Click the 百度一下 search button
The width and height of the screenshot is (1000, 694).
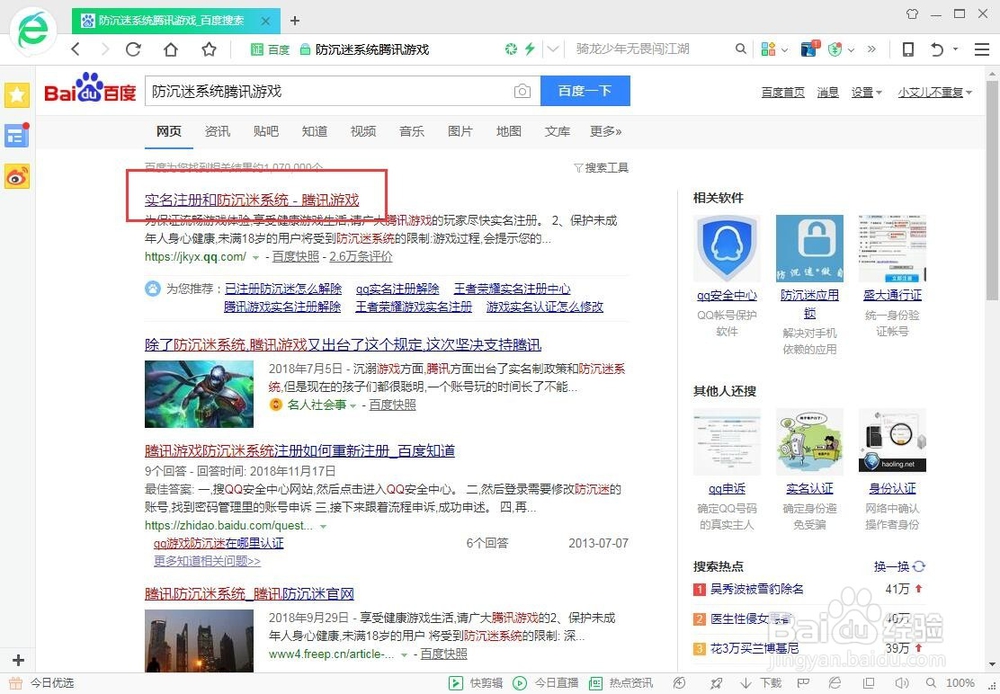tap(585, 91)
